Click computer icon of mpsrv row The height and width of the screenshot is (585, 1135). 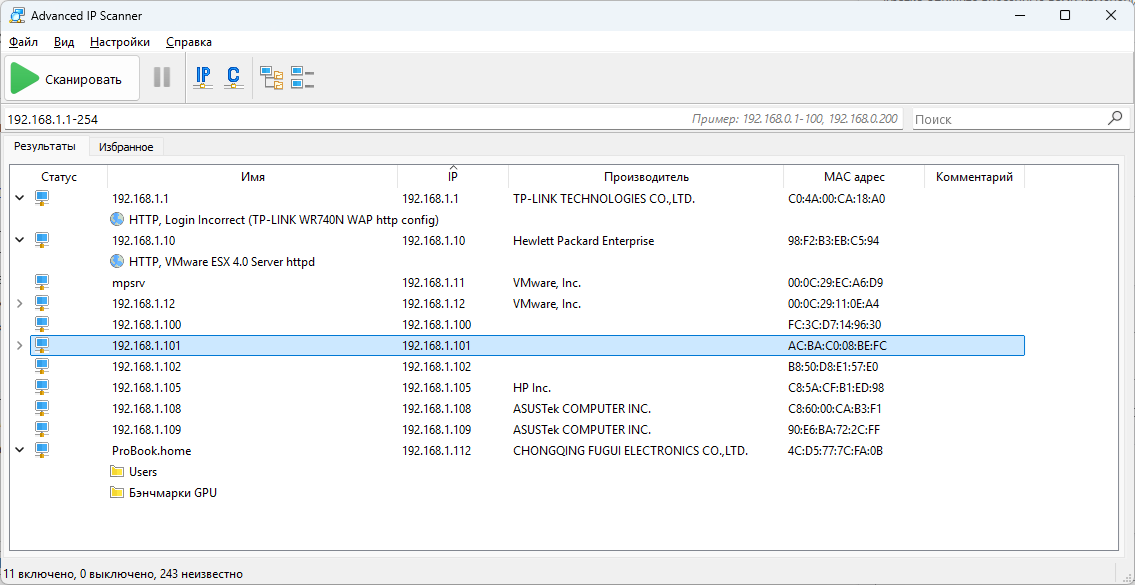pos(42,282)
